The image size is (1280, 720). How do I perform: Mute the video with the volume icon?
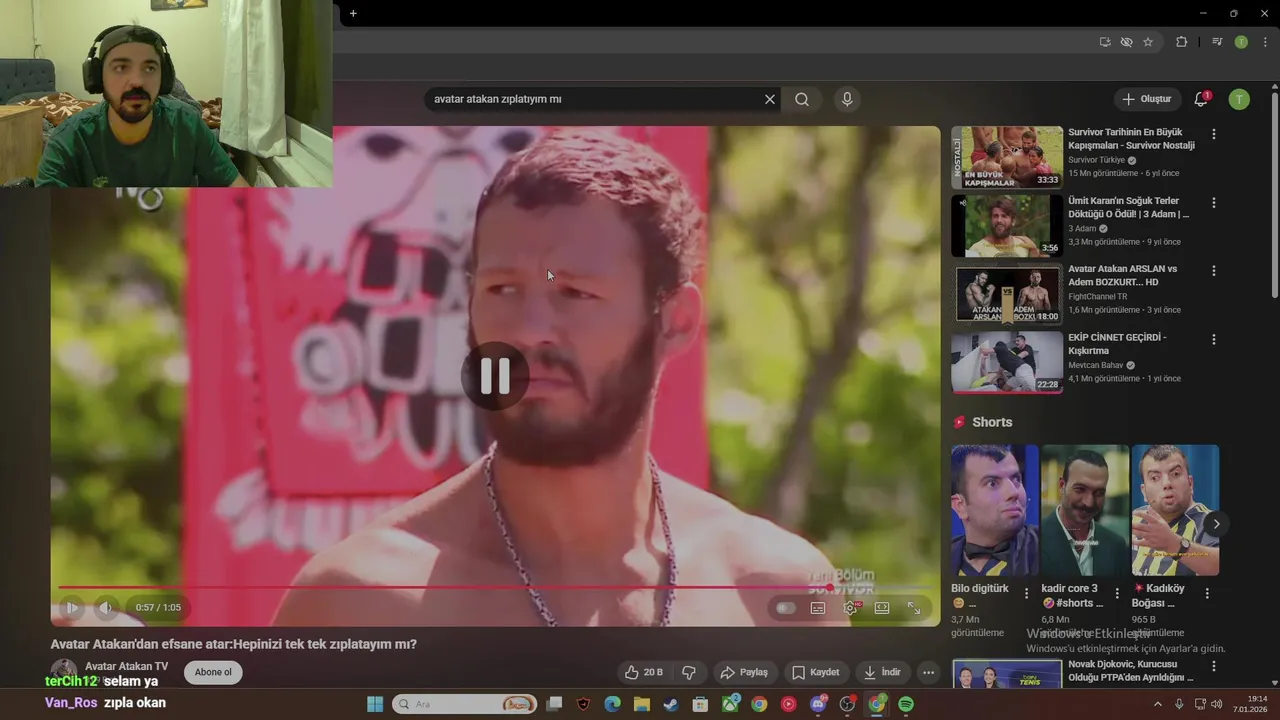coord(105,607)
